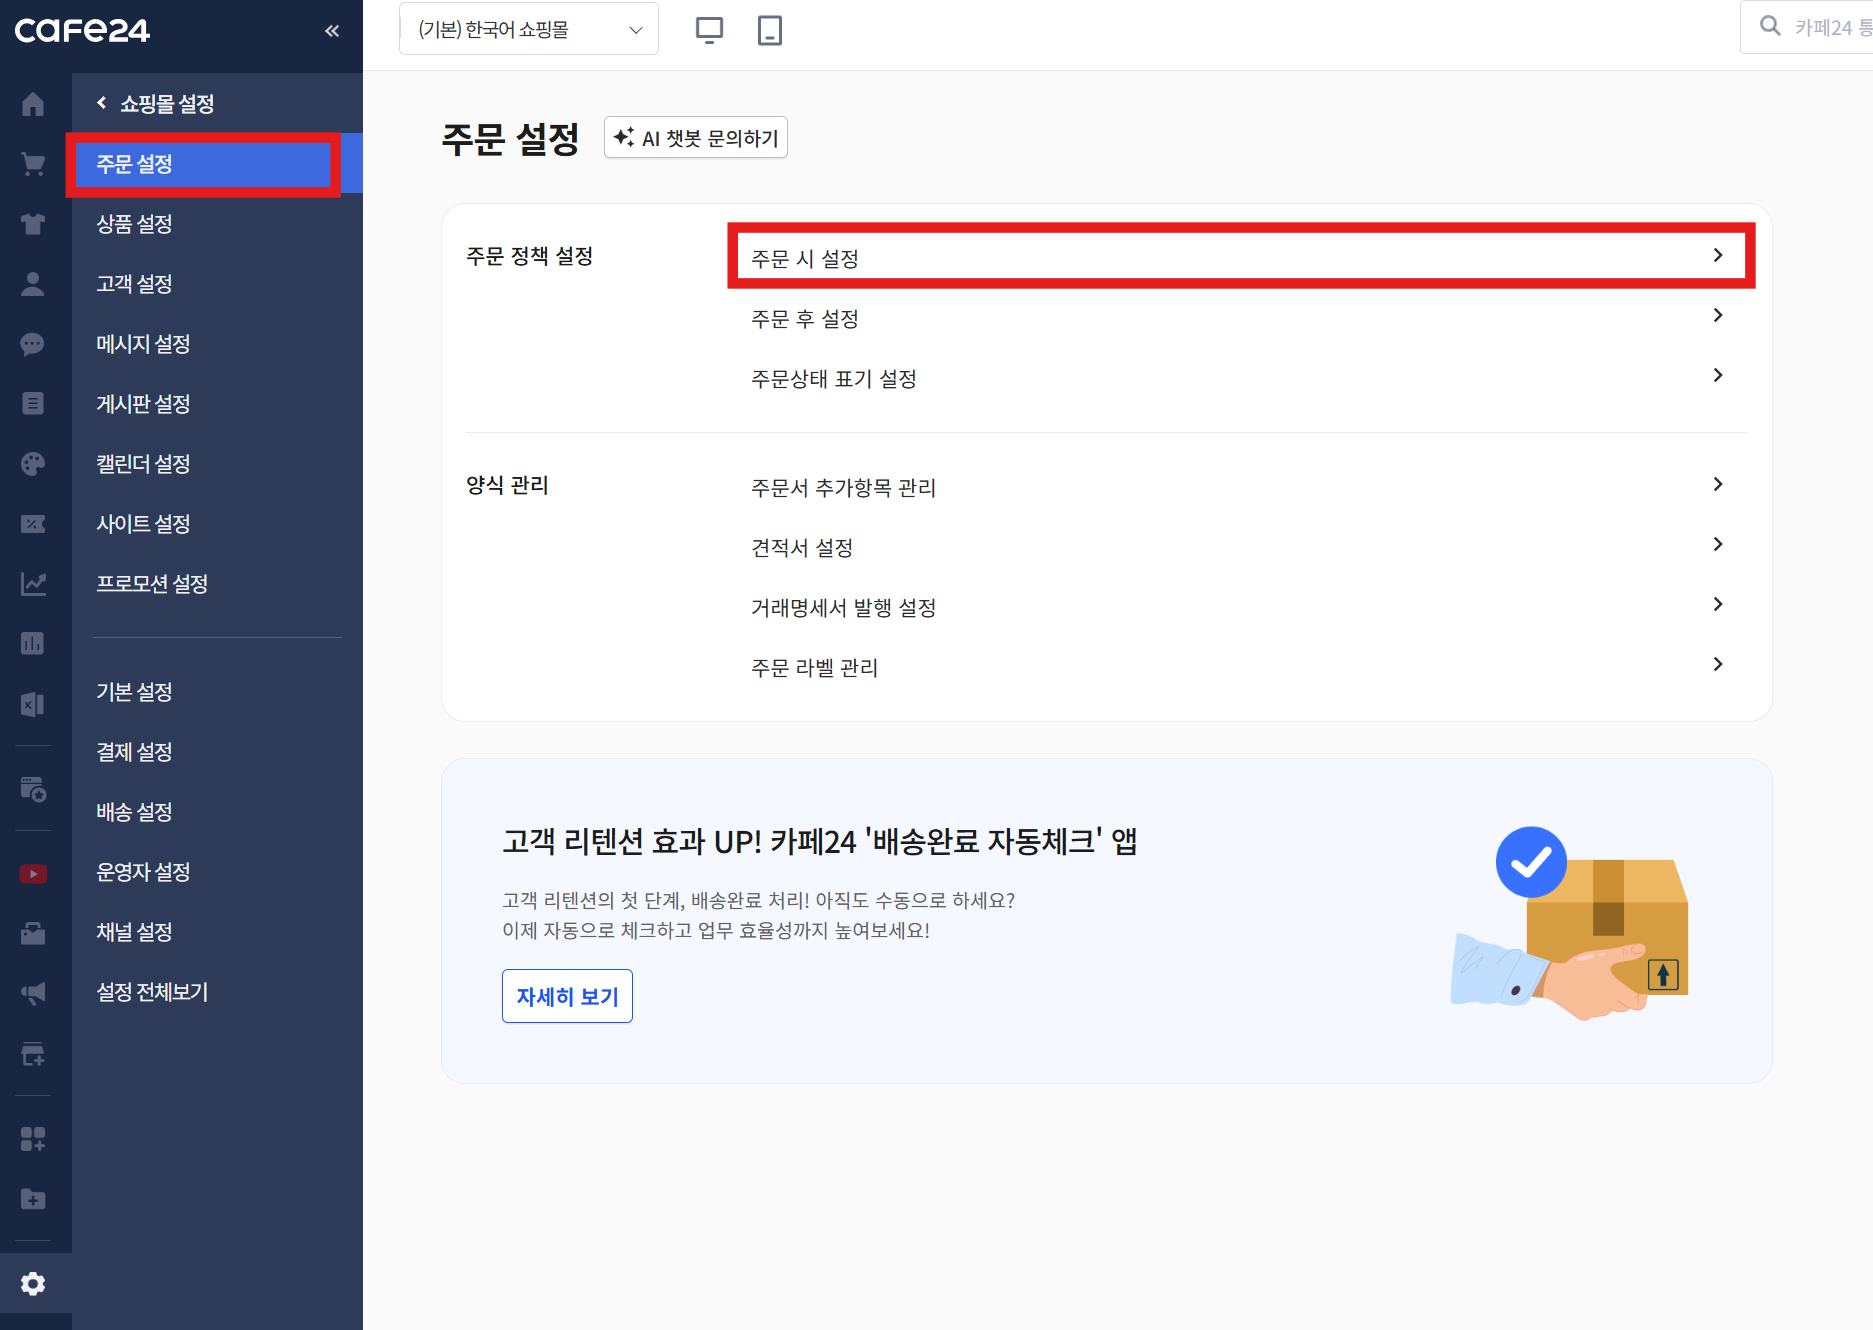Open the 사이트 설정 menu item
Viewport: 1873px width, 1330px height.
(143, 524)
